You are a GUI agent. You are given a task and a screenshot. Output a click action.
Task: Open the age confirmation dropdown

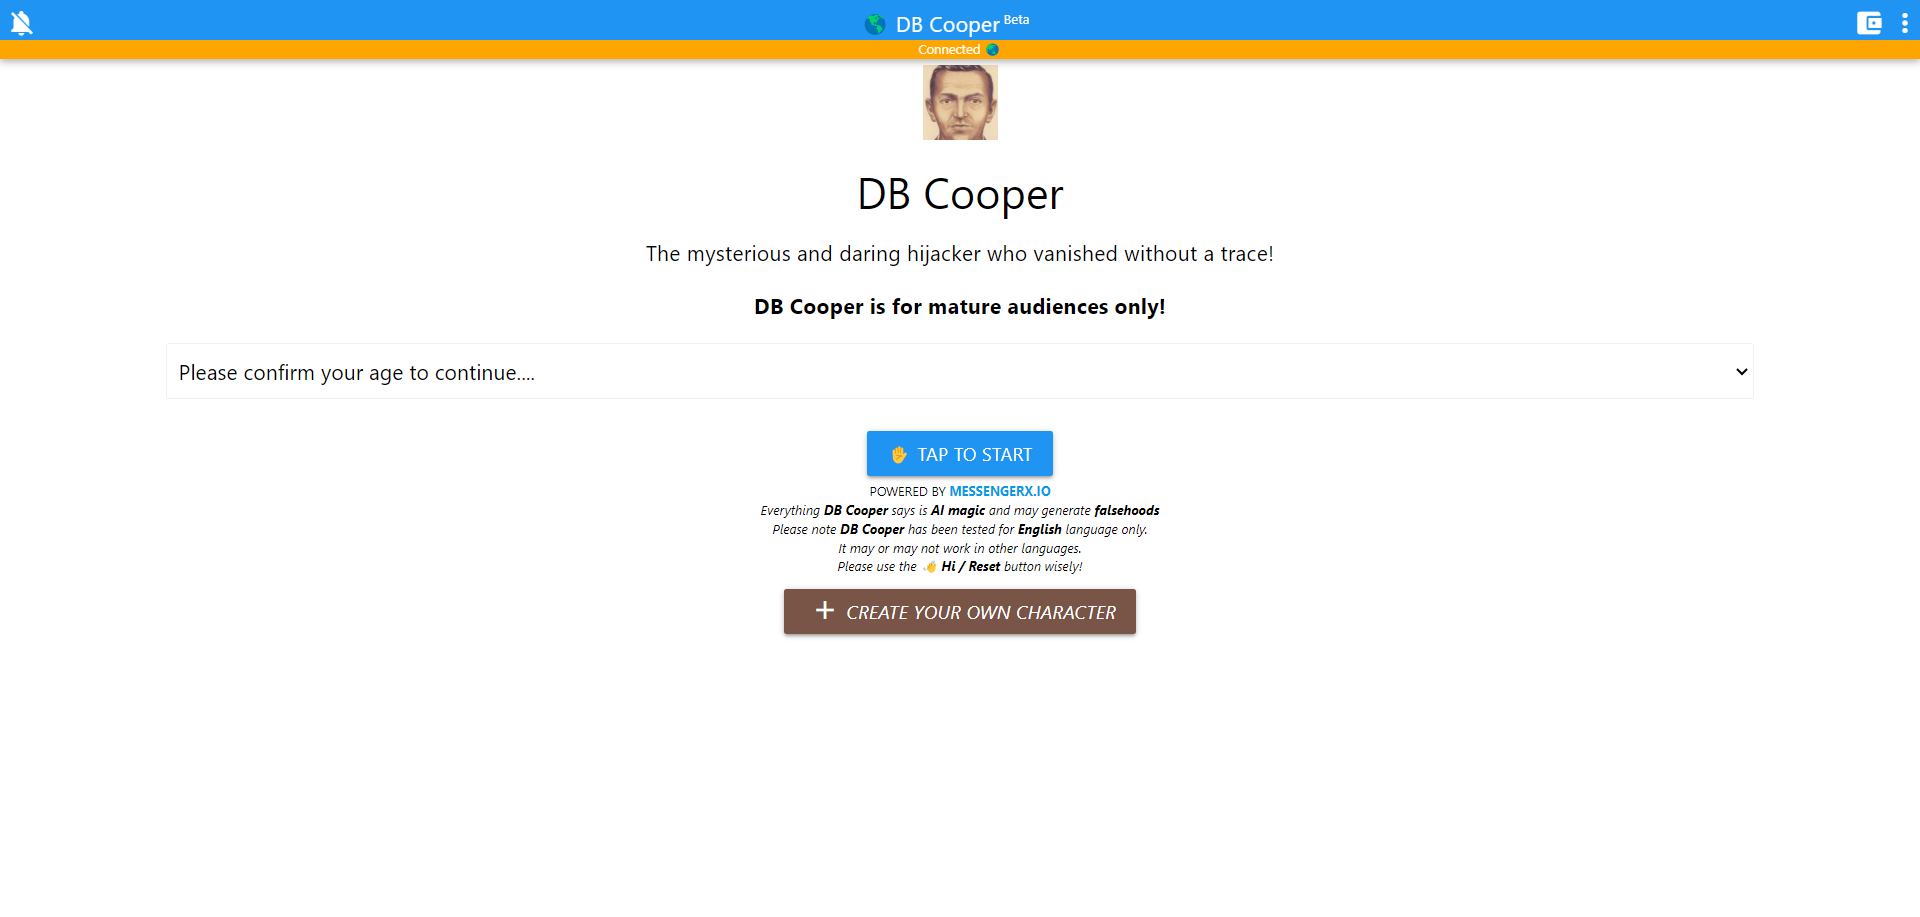pyautogui.click(x=959, y=371)
